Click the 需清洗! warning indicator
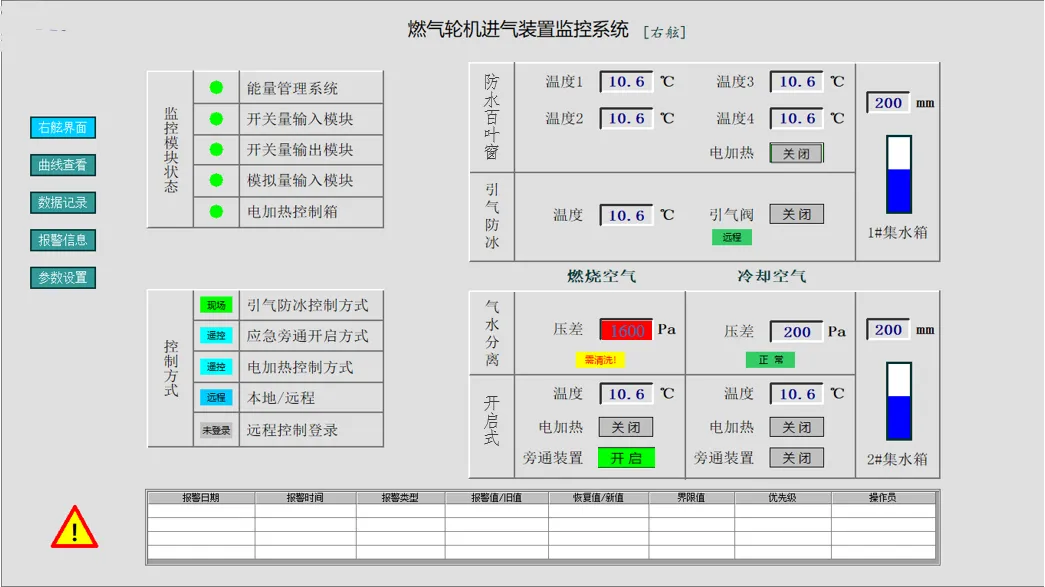The height and width of the screenshot is (587, 1045). pos(604,359)
